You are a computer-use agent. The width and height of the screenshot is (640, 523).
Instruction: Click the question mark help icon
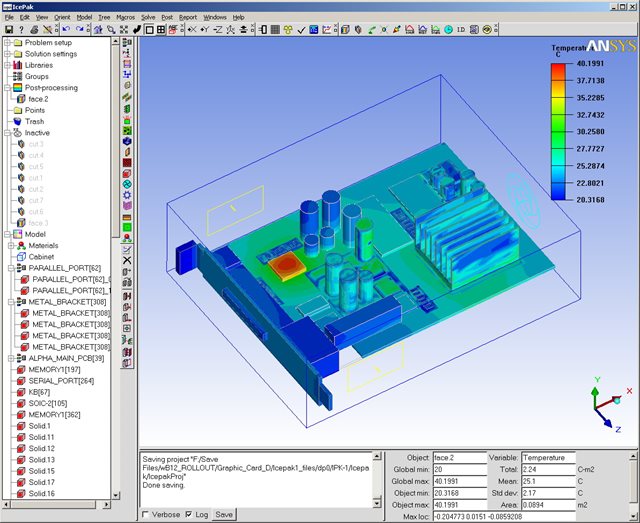click(x=21, y=29)
